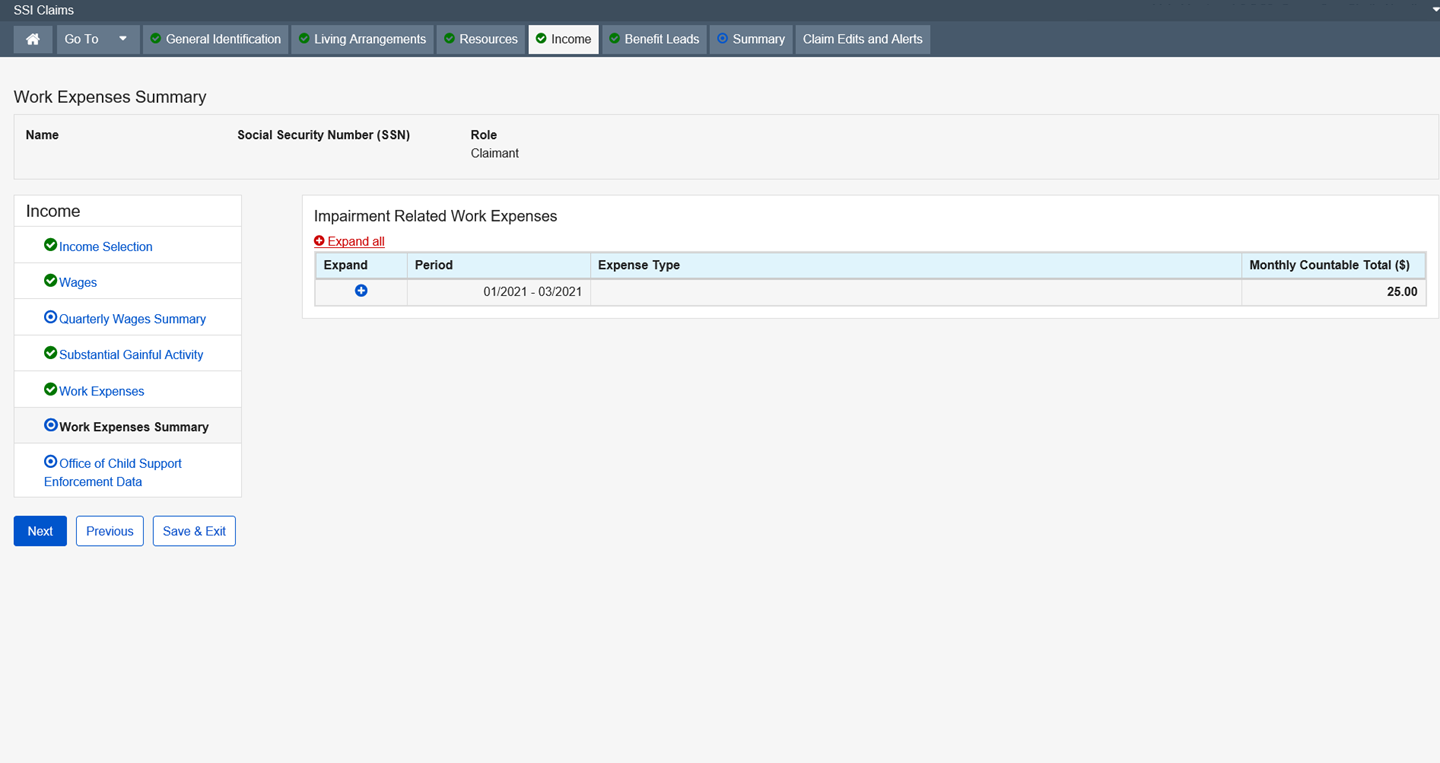Open the General Identification tab

click(215, 39)
